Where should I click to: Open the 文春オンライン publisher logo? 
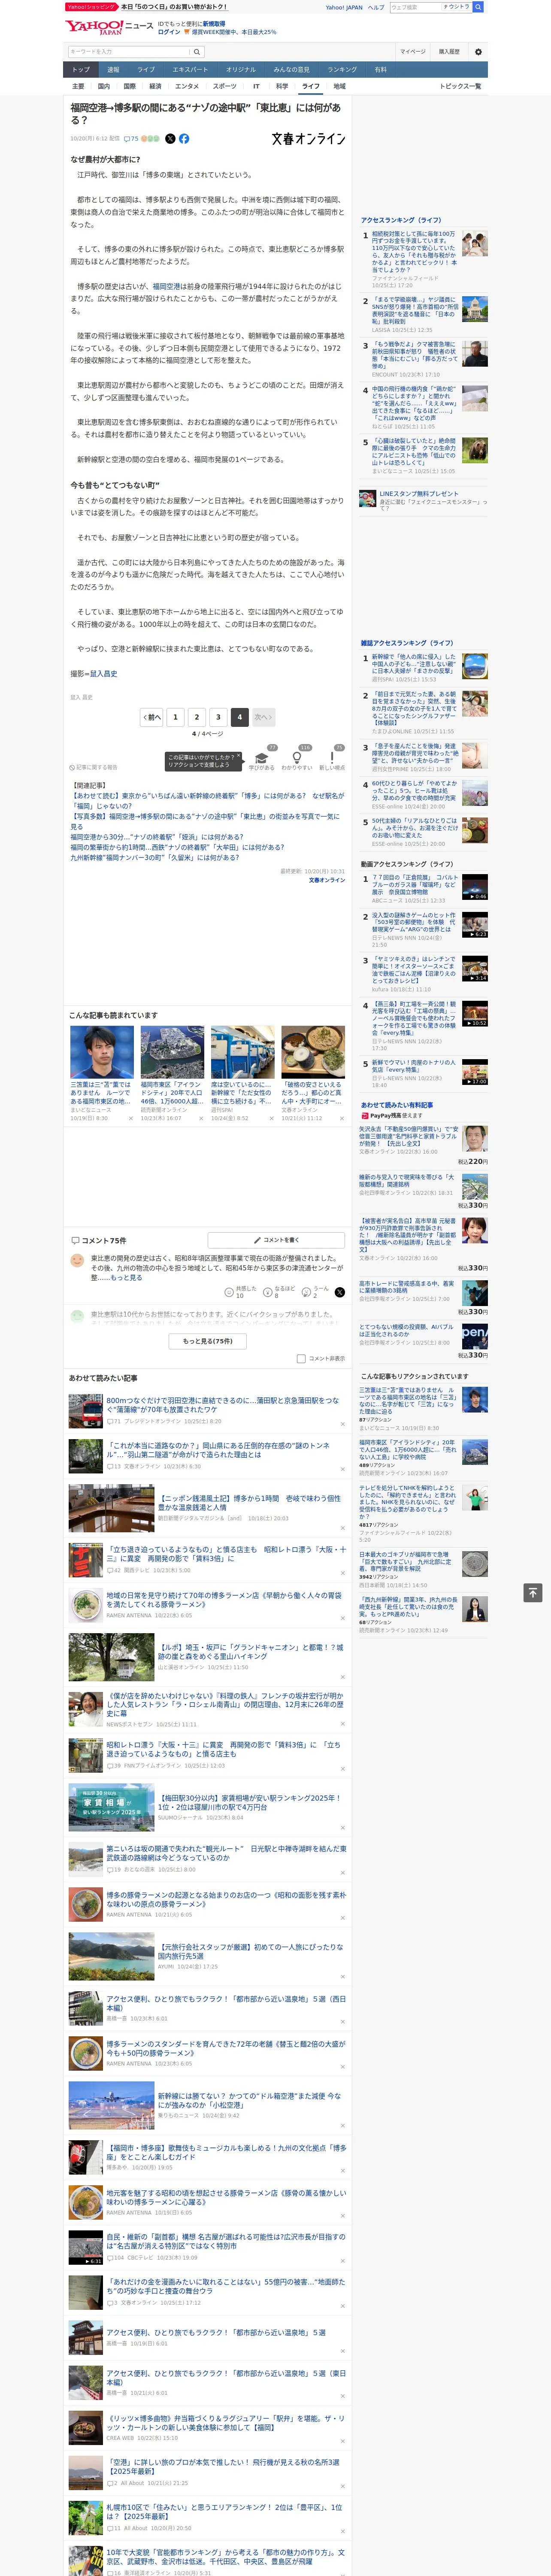(x=308, y=139)
